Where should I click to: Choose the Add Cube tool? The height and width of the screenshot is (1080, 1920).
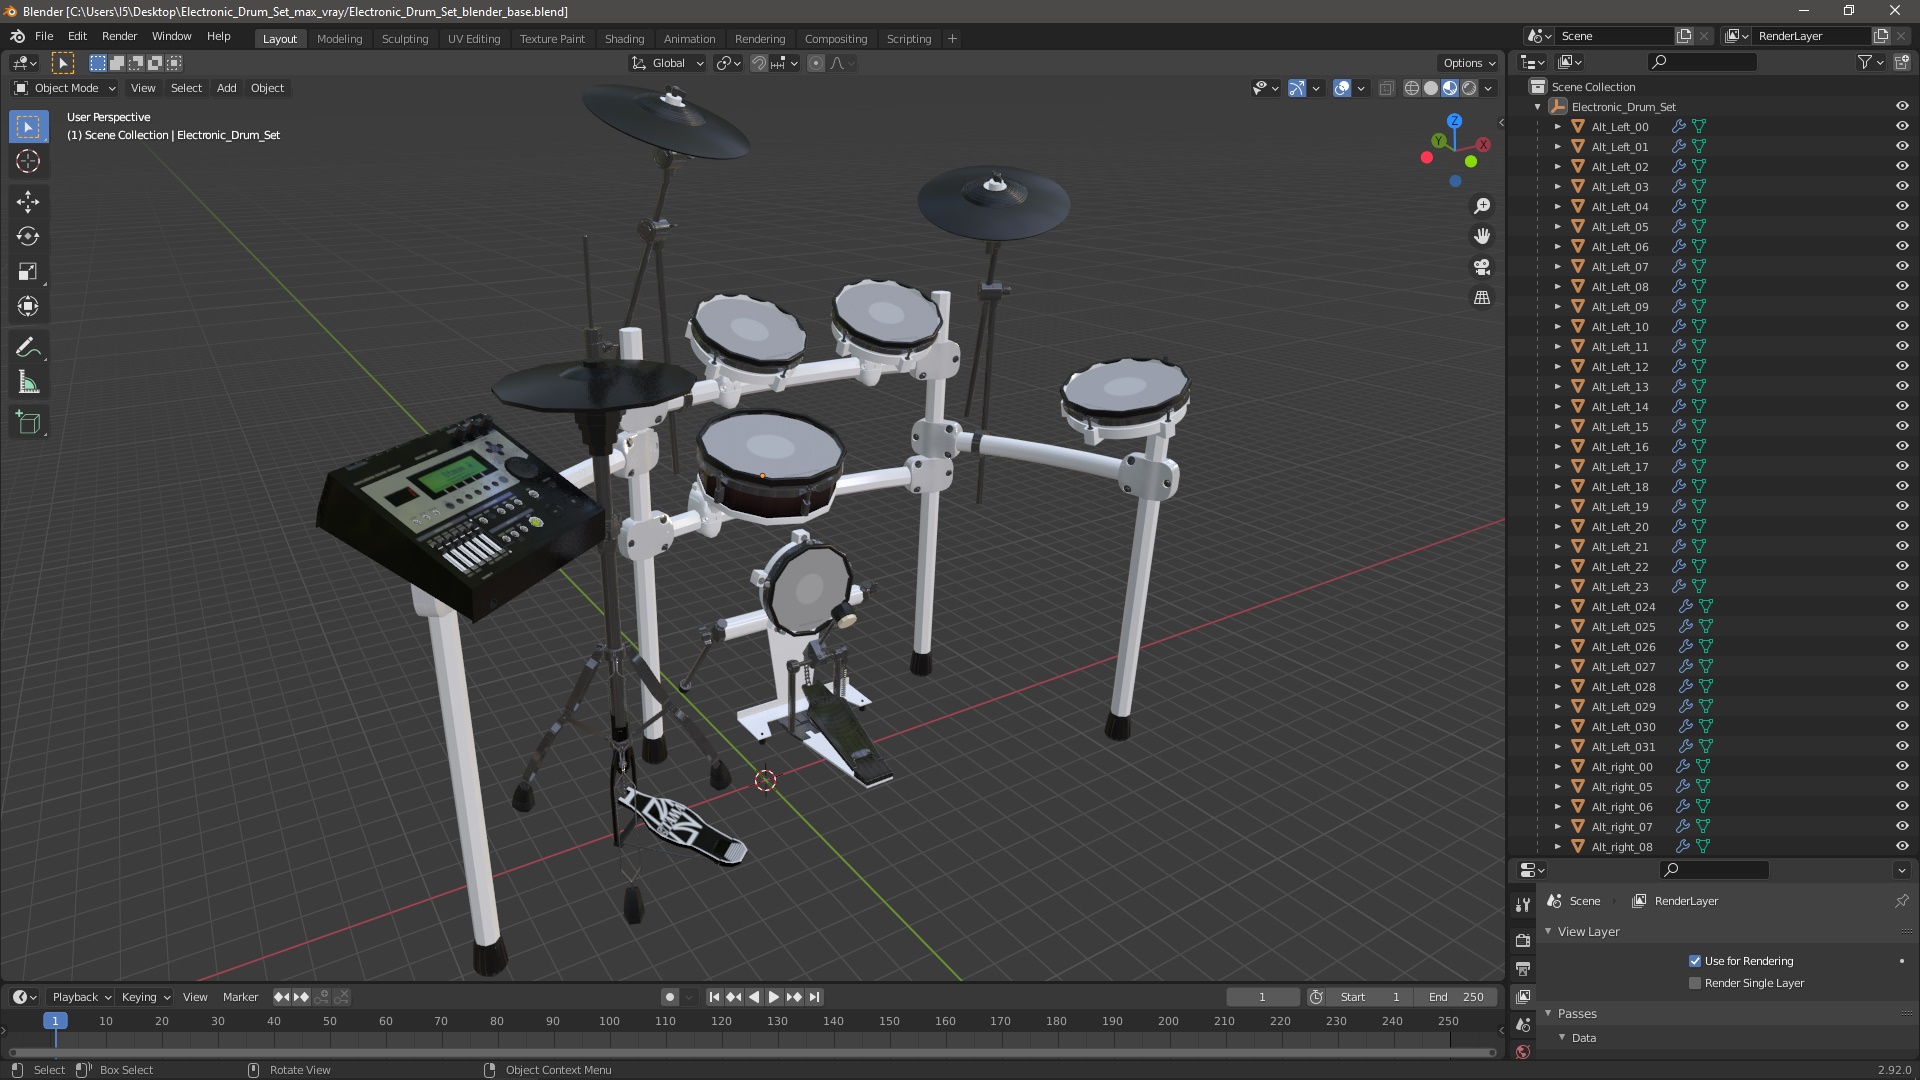(28, 423)
